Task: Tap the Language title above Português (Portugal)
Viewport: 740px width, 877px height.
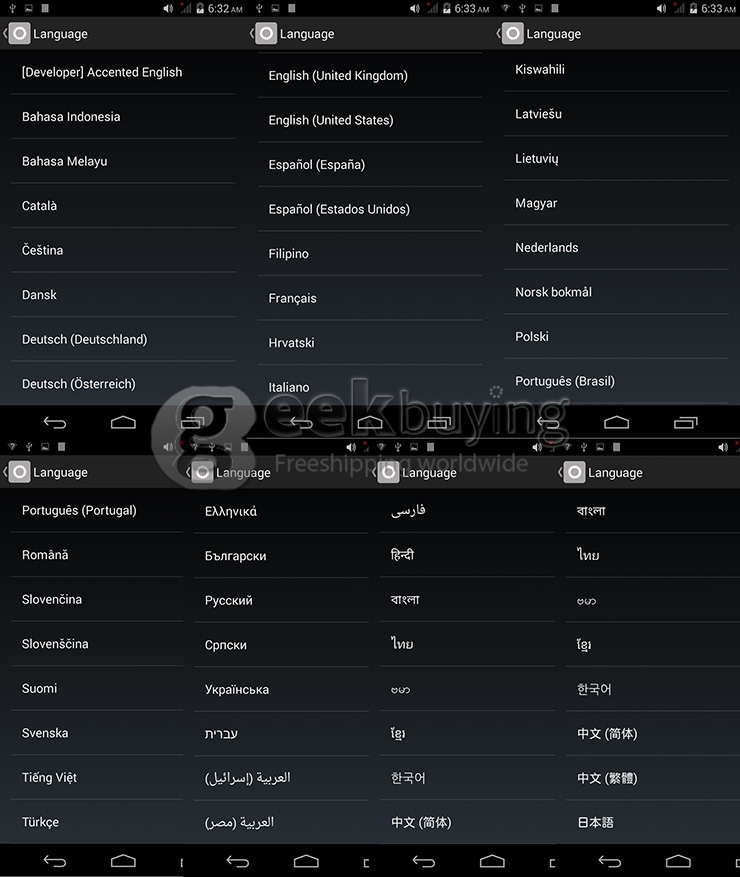Action: [x=60, y=473]
